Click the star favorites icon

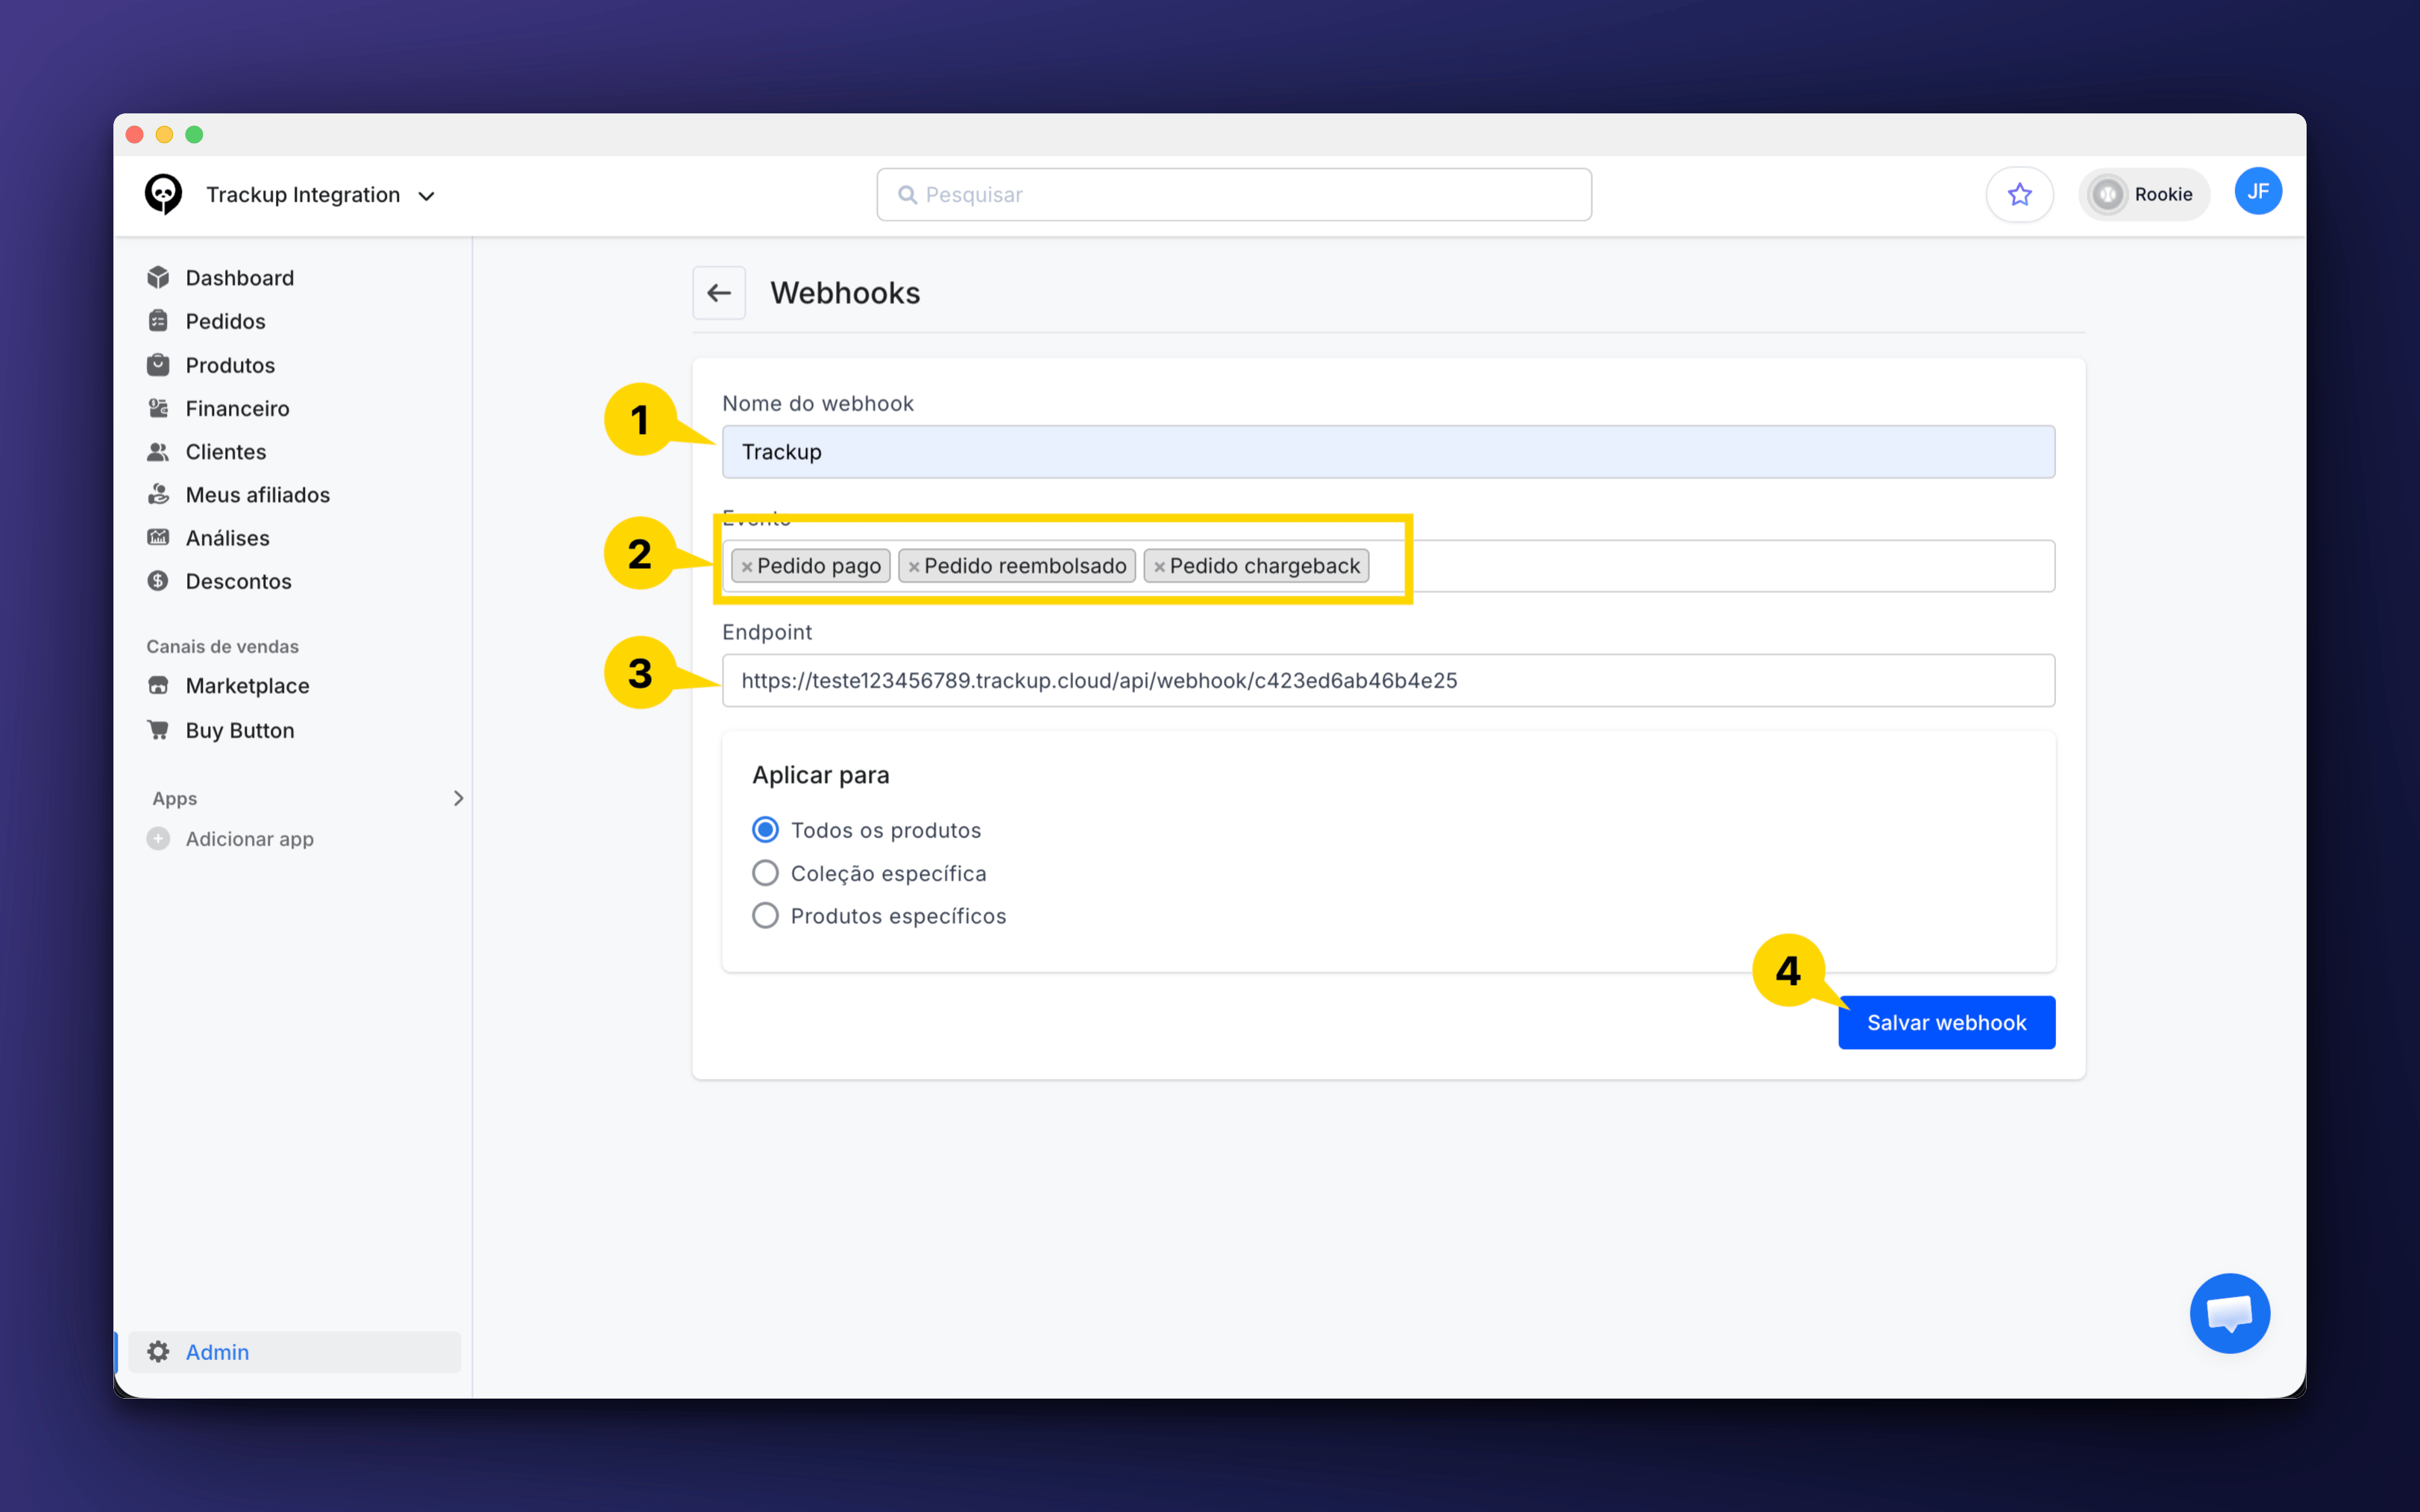(2019, 194)
